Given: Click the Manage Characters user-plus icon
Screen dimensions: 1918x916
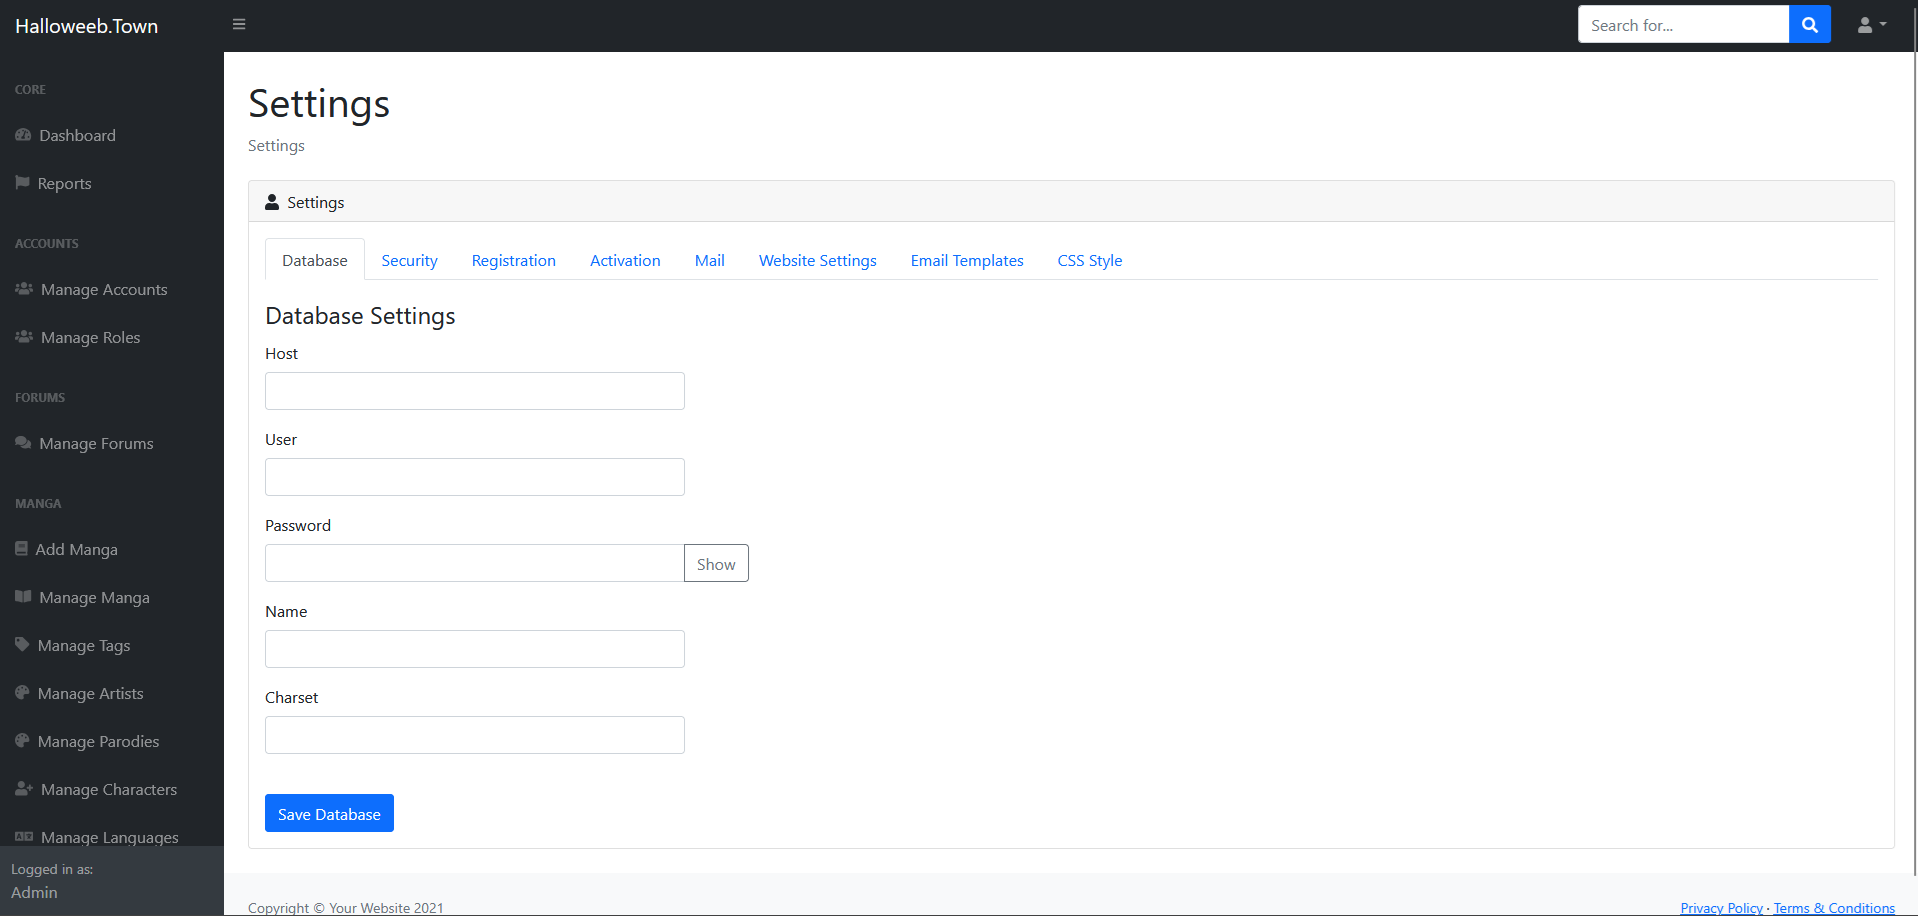Looking at the screenshot, I should tap(24, 789).
